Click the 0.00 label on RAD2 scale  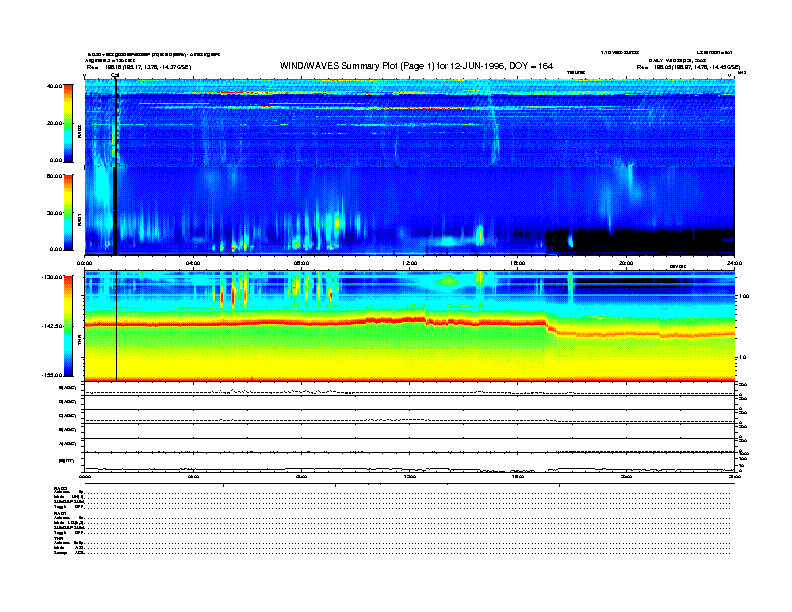pyautogui.click(x=56, y=161)
